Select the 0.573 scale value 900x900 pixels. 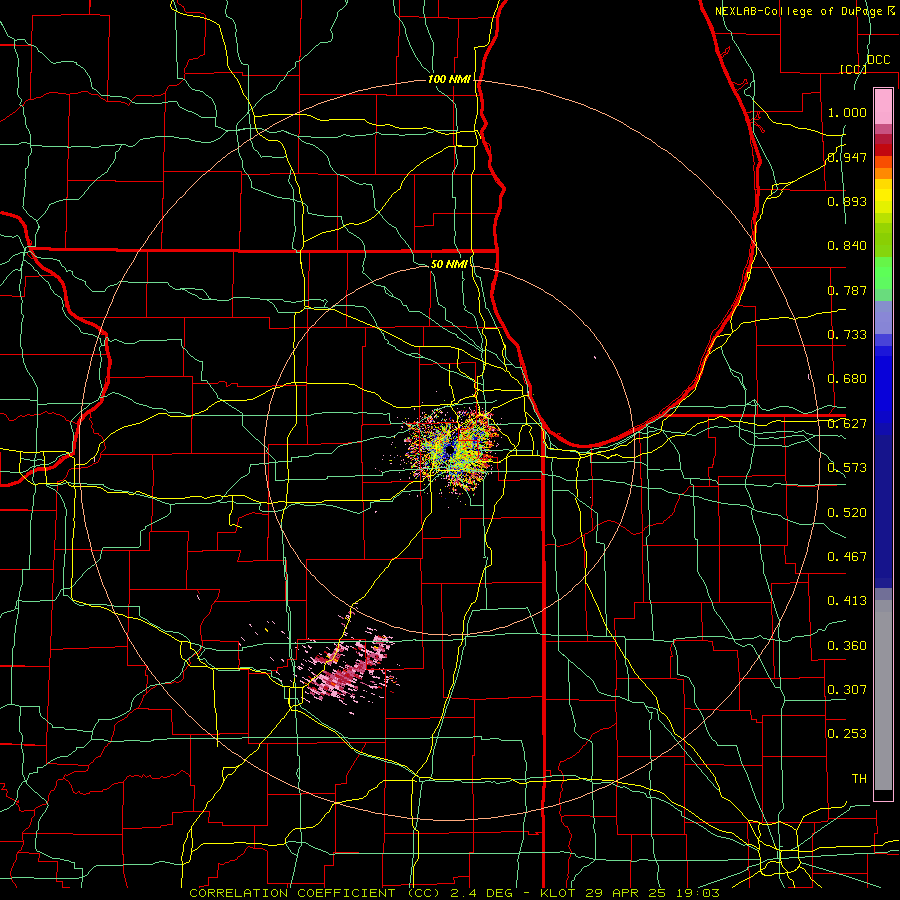tap(847, 468)
